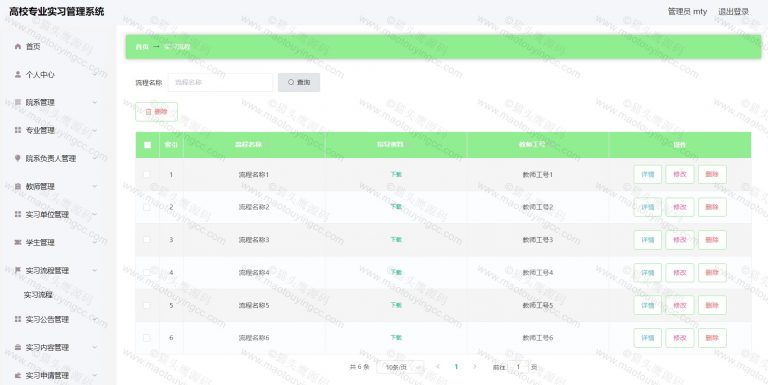768x385 pixels.
Task: Click the flag icon for 实习流程管理
Action: [x=18, y=270]
